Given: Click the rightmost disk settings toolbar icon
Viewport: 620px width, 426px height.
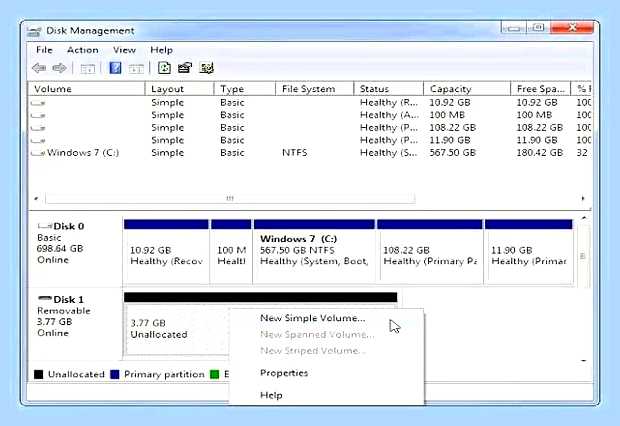Looking at the screenshot, I should pos(206,68).
